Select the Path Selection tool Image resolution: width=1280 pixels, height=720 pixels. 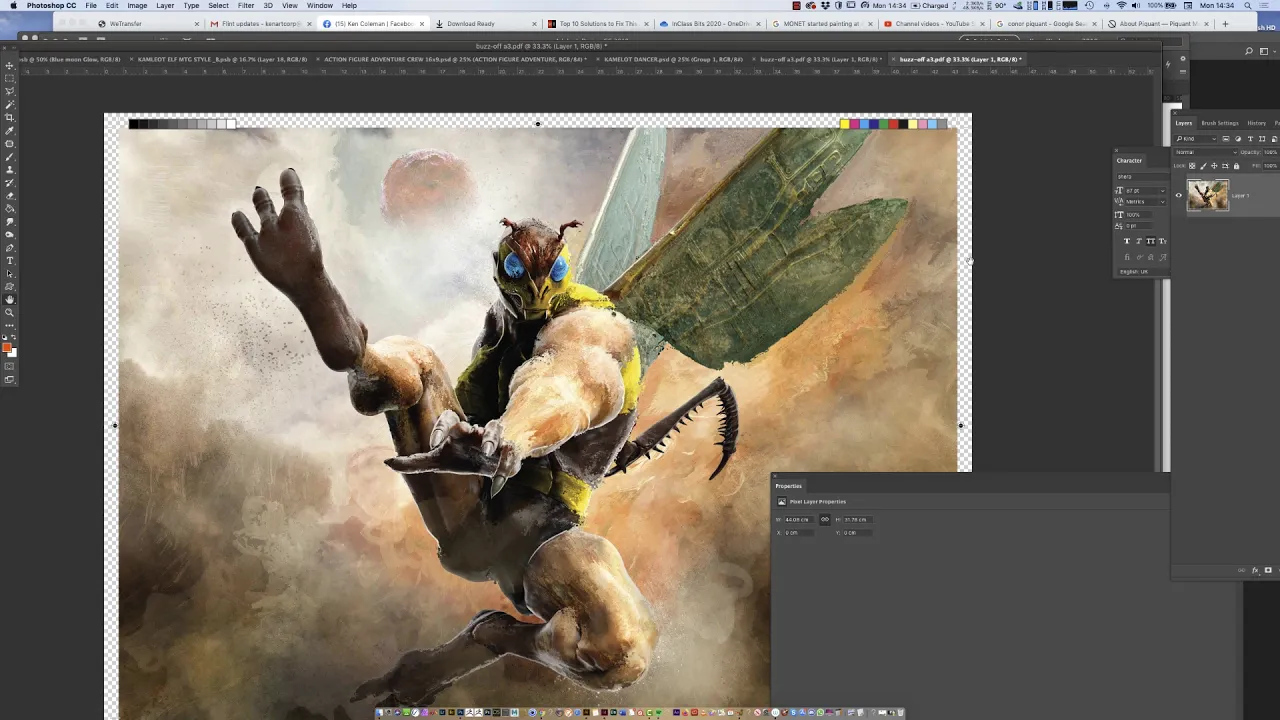10,273
